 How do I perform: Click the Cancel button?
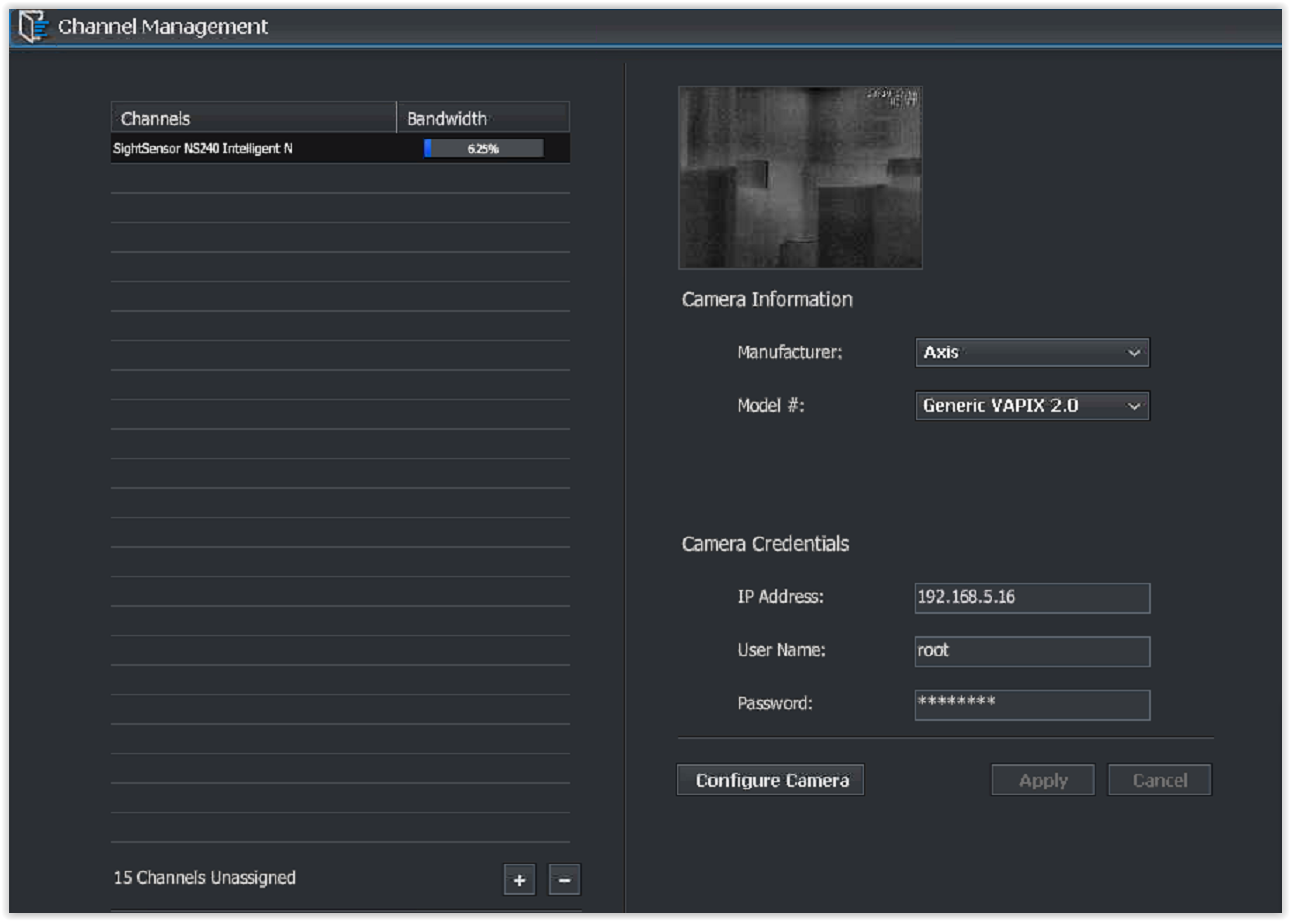[x=1160, y=780]
